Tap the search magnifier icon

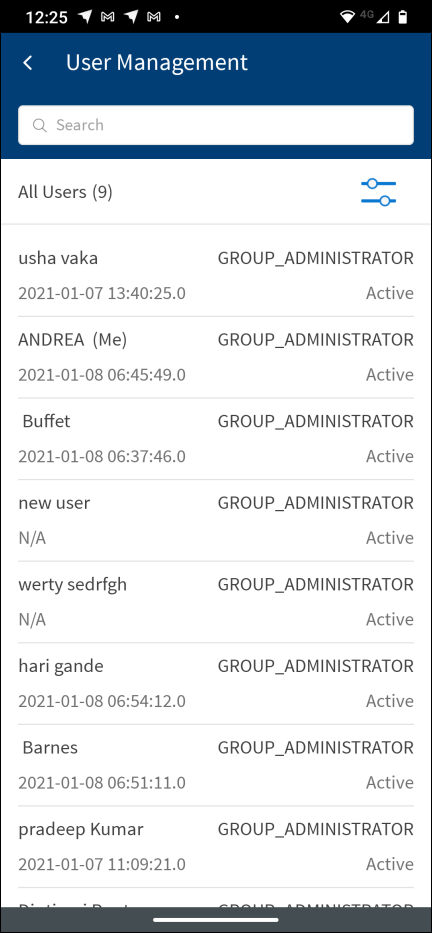40,125
